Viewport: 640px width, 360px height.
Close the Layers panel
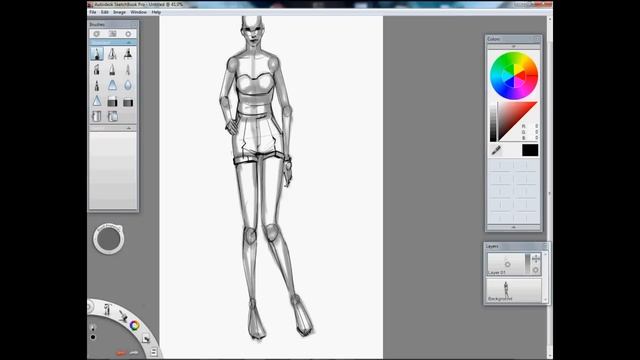click(x=544, y=246)
